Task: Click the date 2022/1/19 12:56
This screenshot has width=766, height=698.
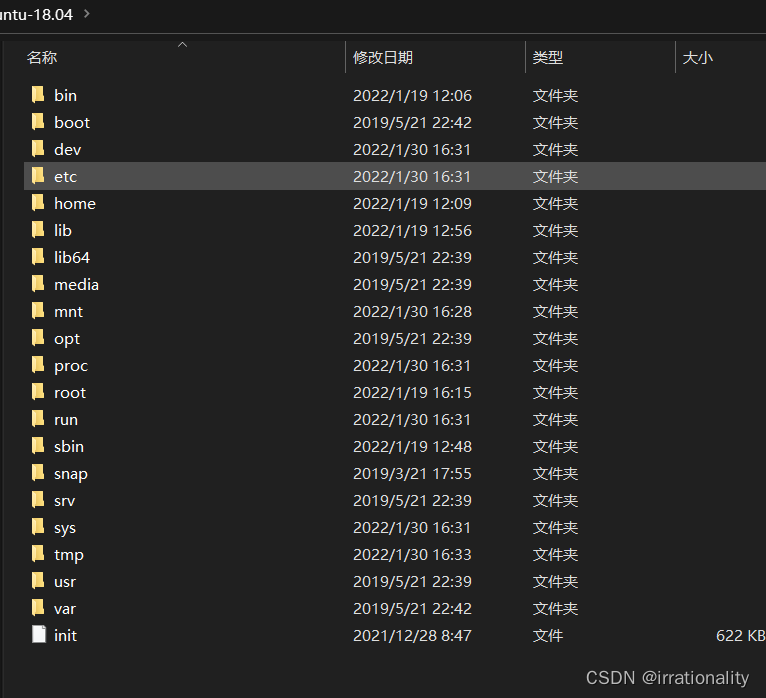Action: (412, 231)
